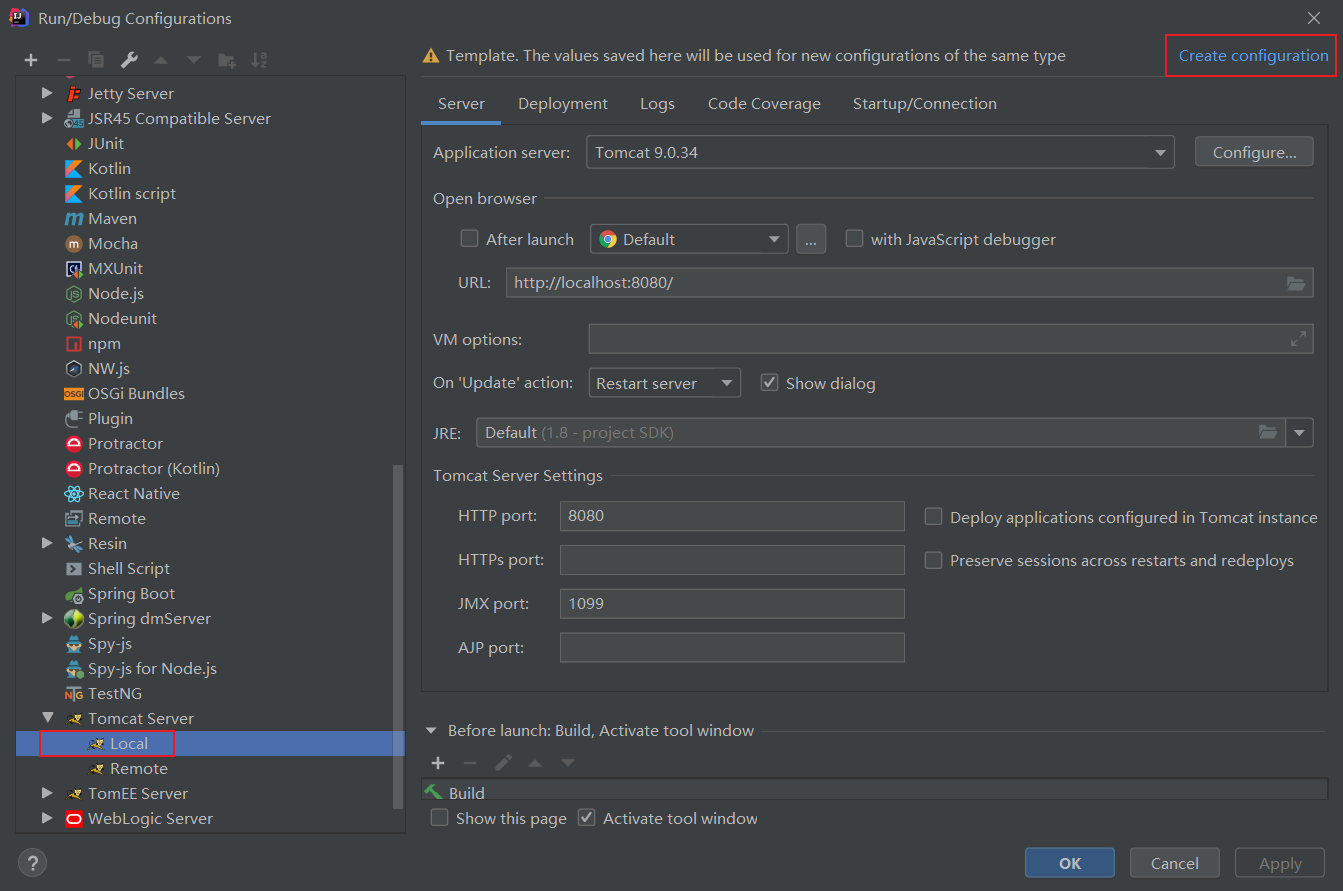The height and width of the screenshot is (891, 1343).
Task: Select Local under Tomcat Server
Action: [x=129, y=743]
